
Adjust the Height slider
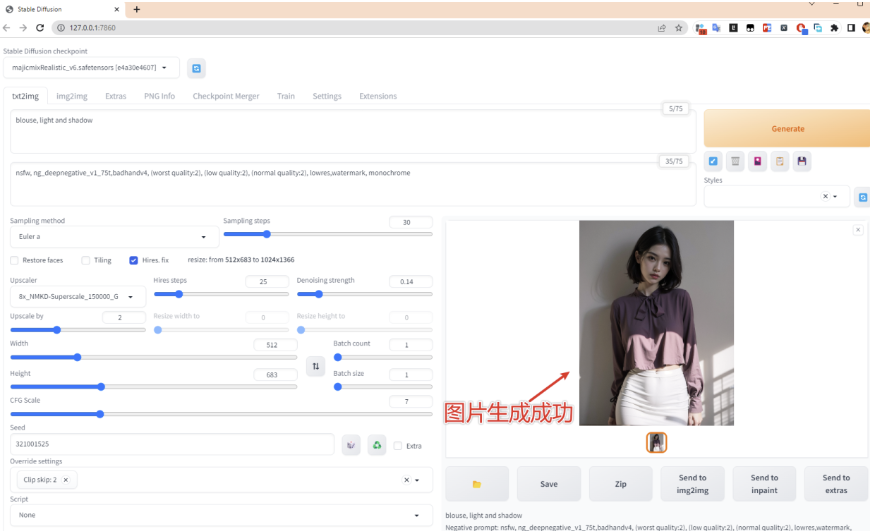pos(154,387)
